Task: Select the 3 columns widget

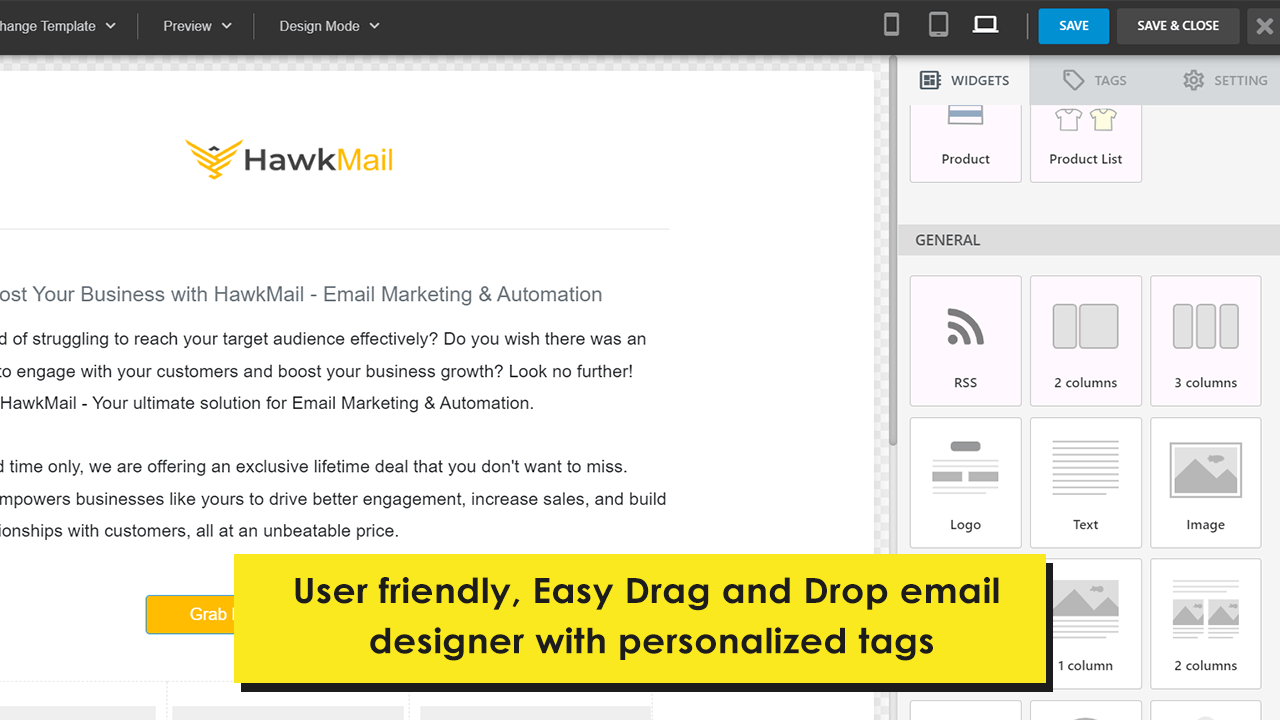Action: click(1206, 341)
